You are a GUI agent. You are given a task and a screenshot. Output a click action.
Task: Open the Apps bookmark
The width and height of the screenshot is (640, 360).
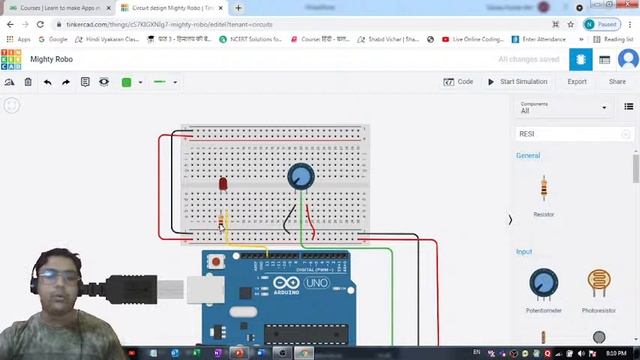[x=19, y=39]
